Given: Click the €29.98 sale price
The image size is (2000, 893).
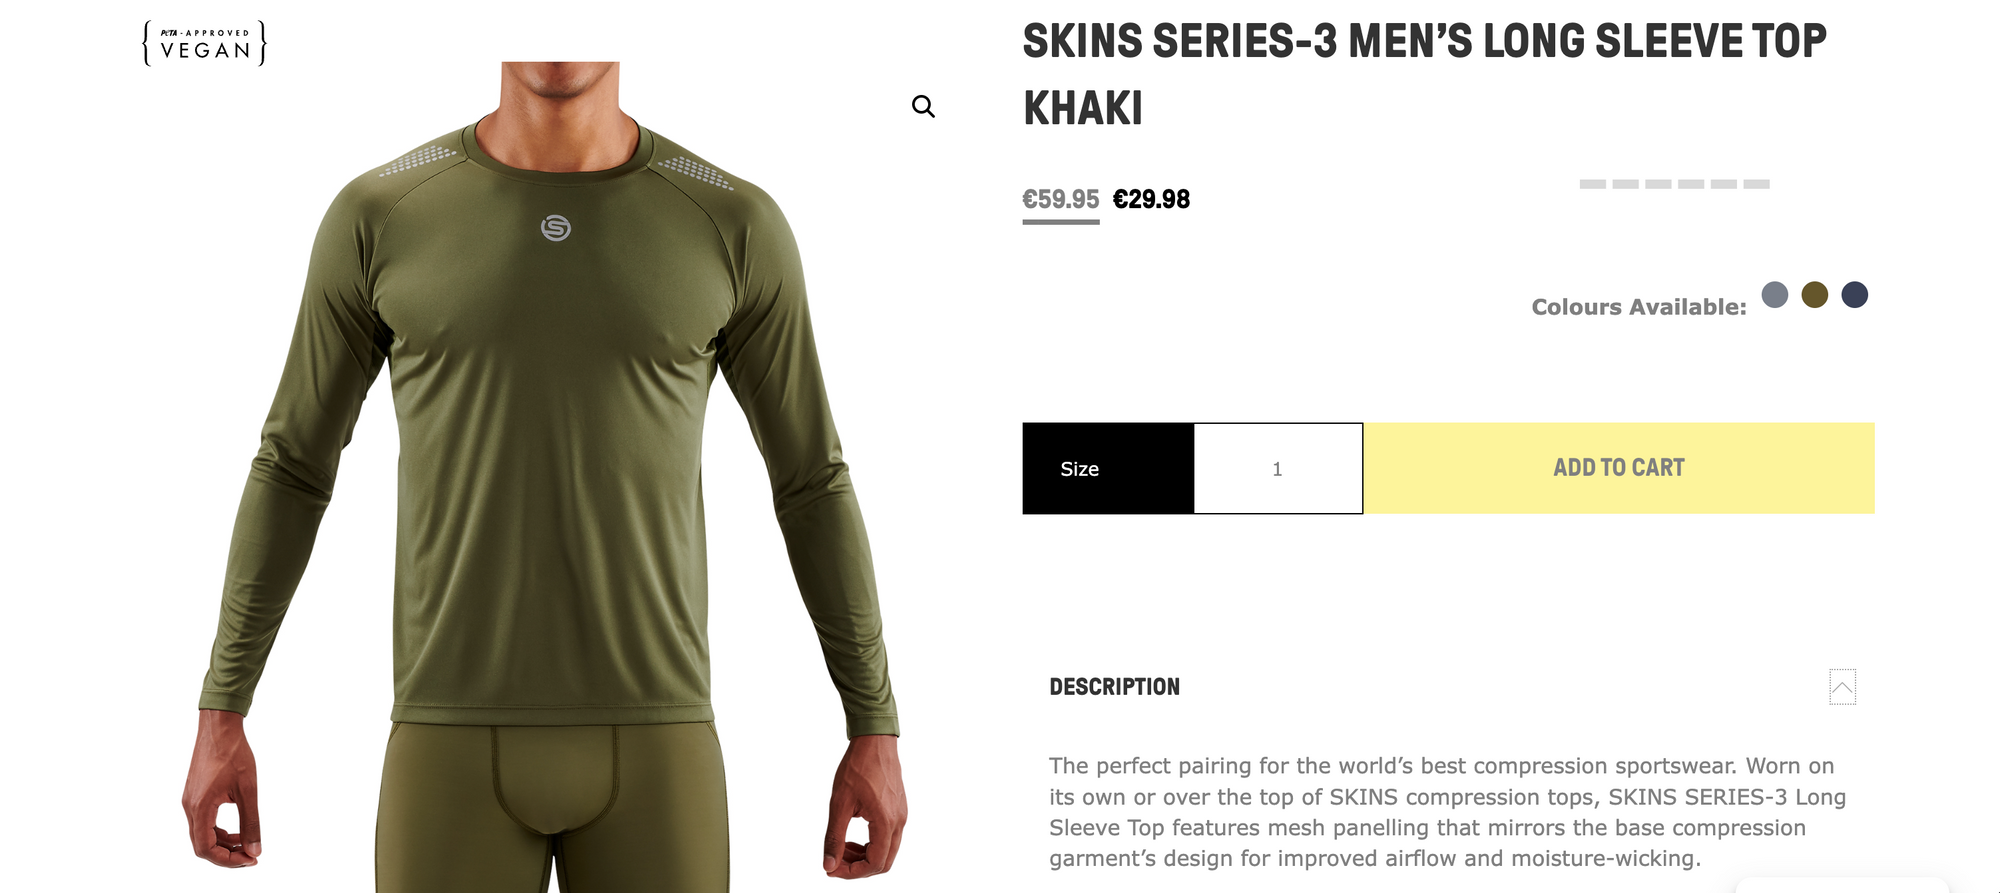Looking at the screenshot, I should tap(1151, 199).
